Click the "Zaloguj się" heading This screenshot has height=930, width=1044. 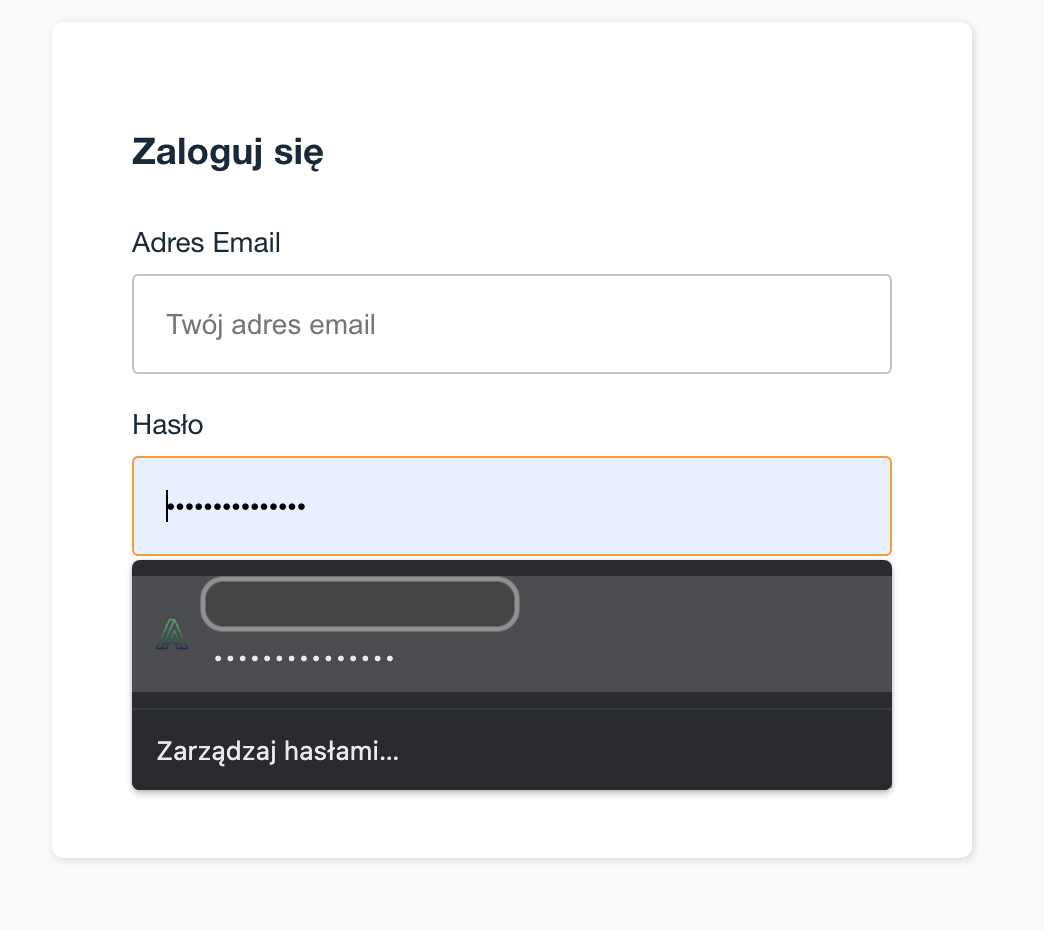226,152
